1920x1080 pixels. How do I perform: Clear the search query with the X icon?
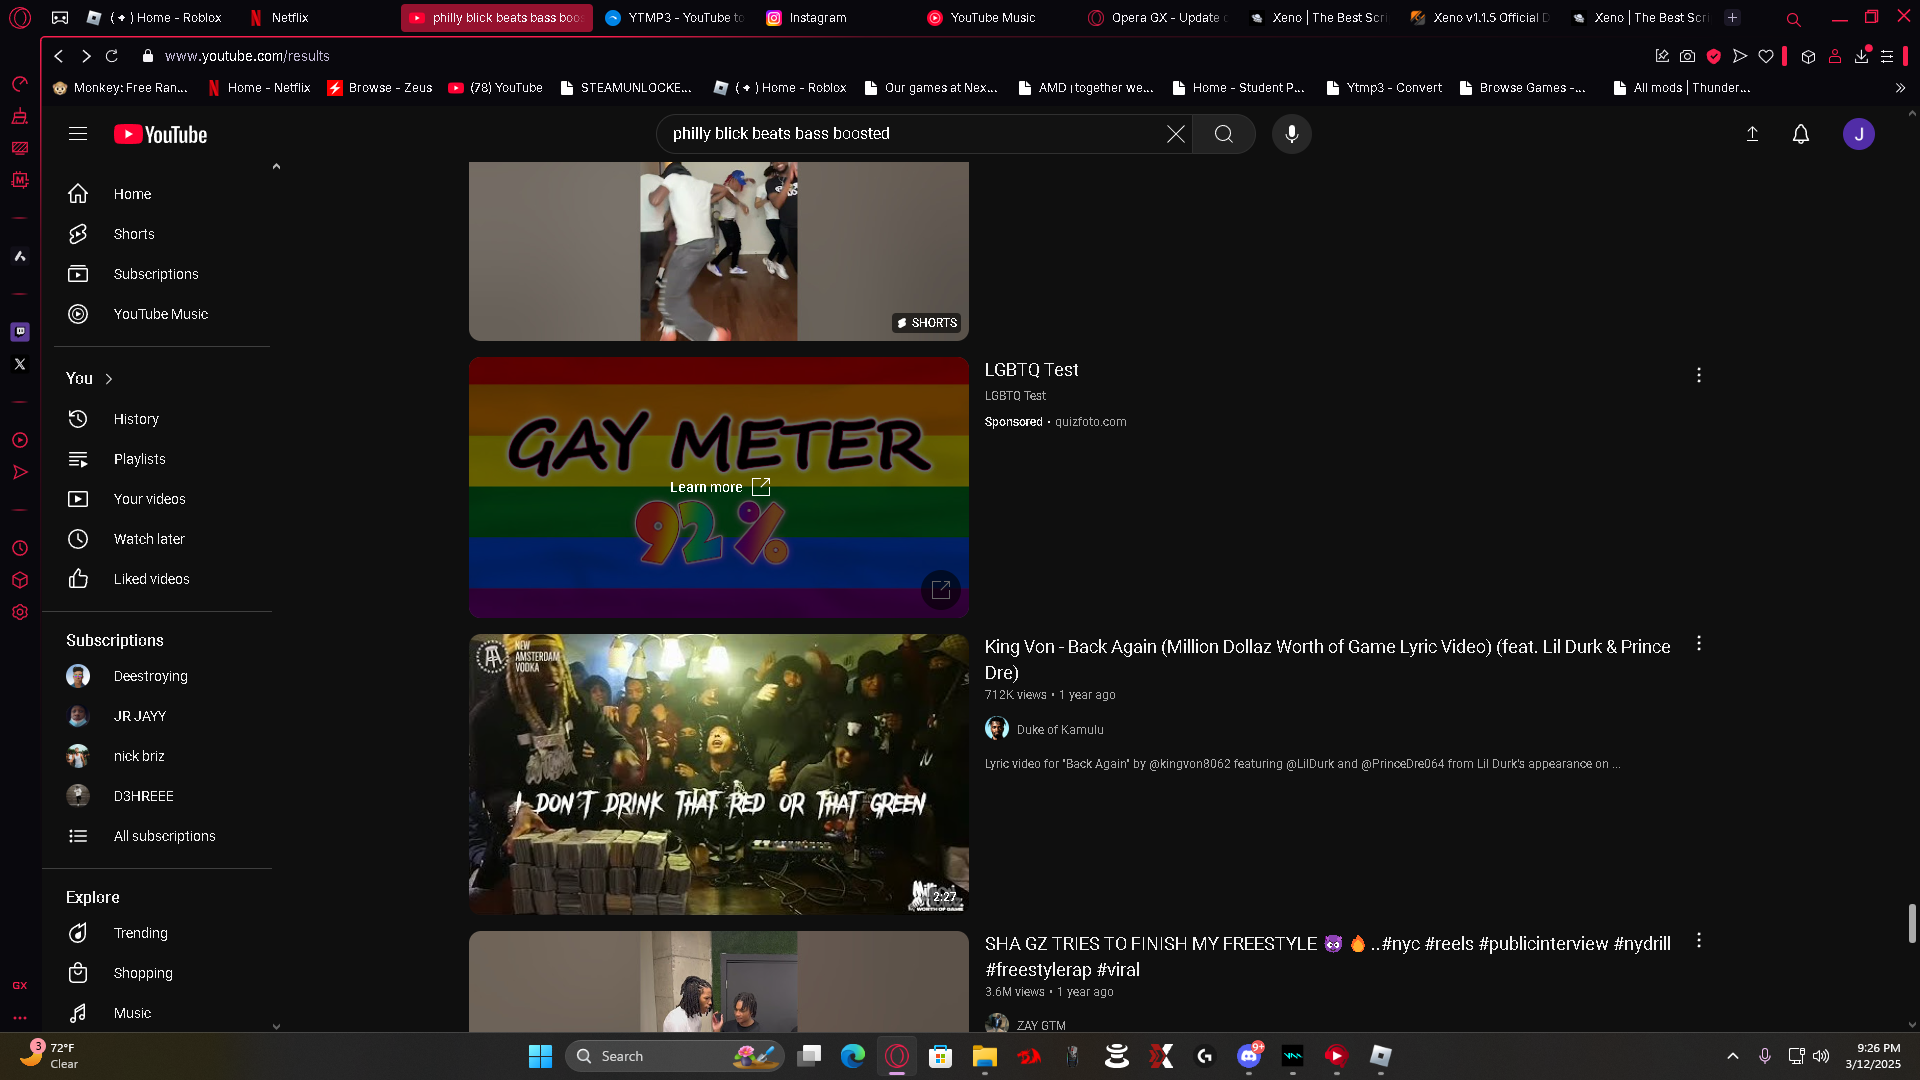(1176, 134)
